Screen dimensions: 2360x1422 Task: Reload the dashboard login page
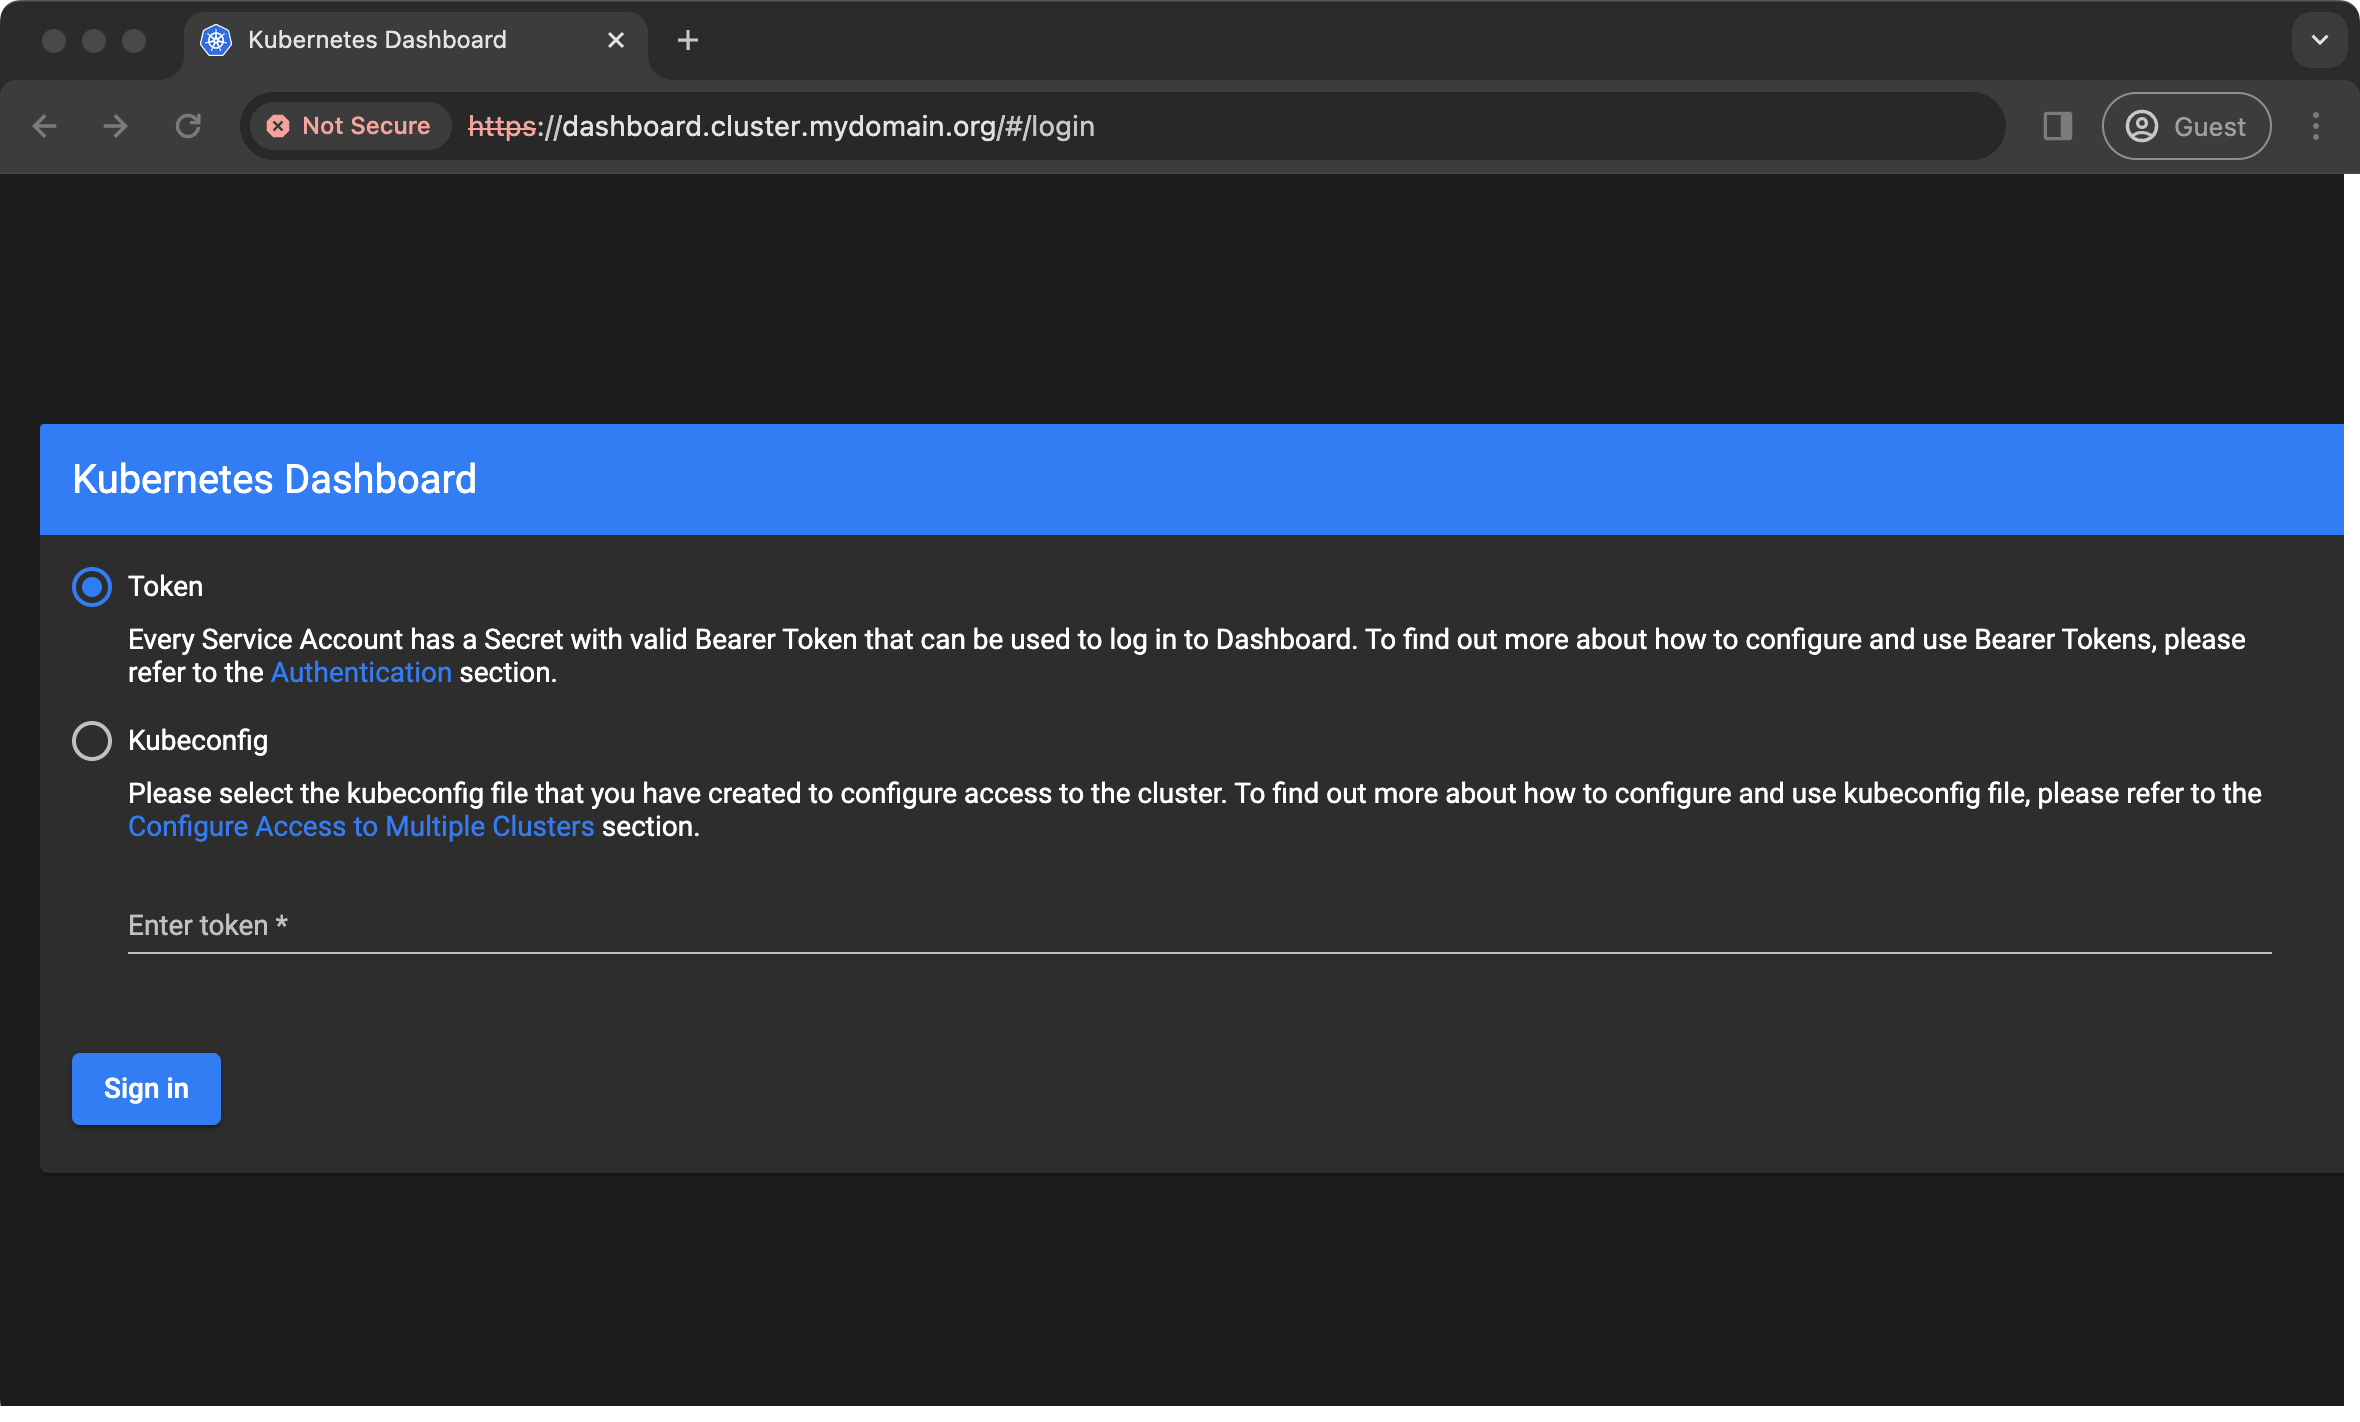(x=188, y=126)
